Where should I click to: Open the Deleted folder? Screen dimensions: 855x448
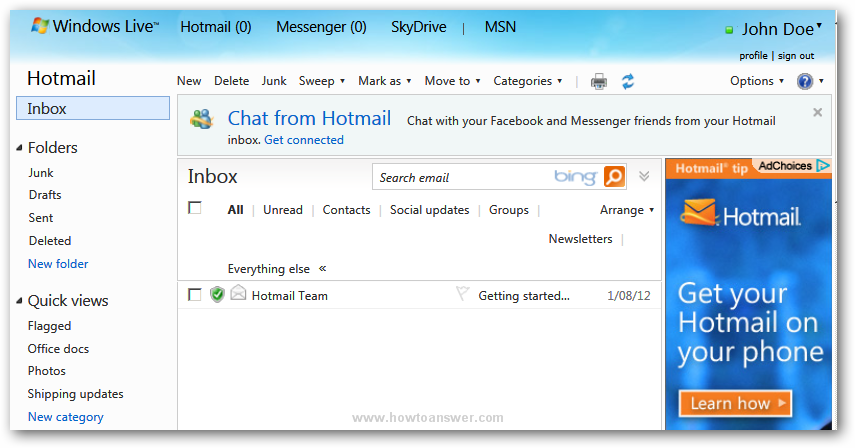point(50,240)
